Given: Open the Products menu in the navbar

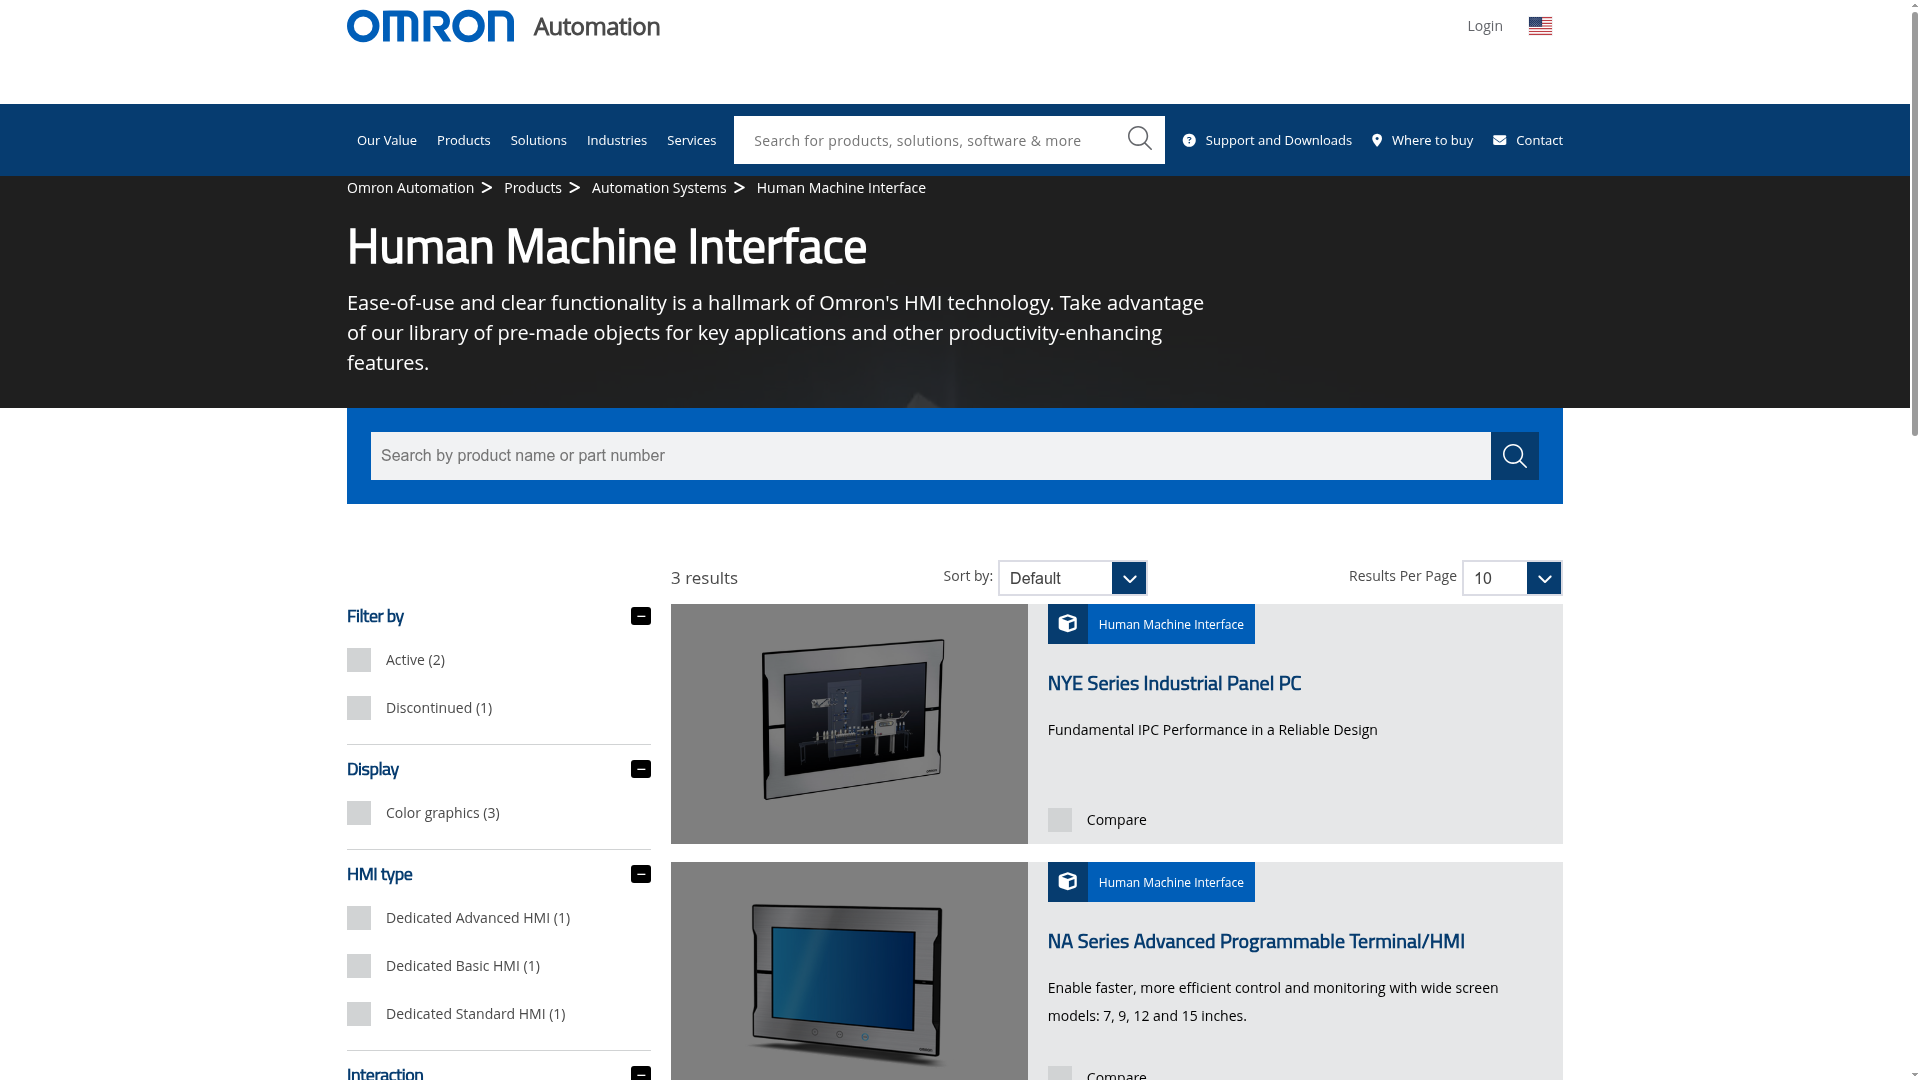Looking at the screenshot, I should (x=464, y=140).
